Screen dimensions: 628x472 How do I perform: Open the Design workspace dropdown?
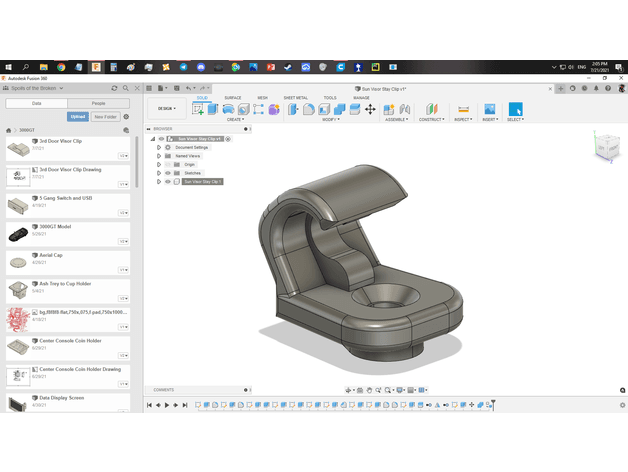[167, 109]
